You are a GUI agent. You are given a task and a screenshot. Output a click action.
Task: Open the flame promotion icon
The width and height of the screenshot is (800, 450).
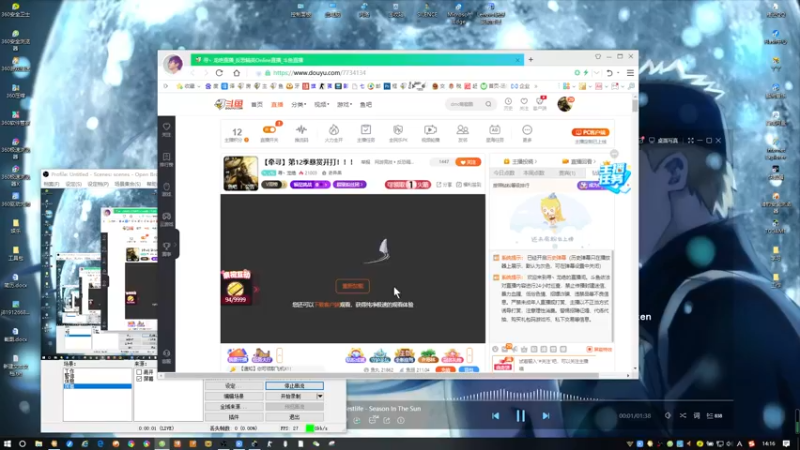334,130
